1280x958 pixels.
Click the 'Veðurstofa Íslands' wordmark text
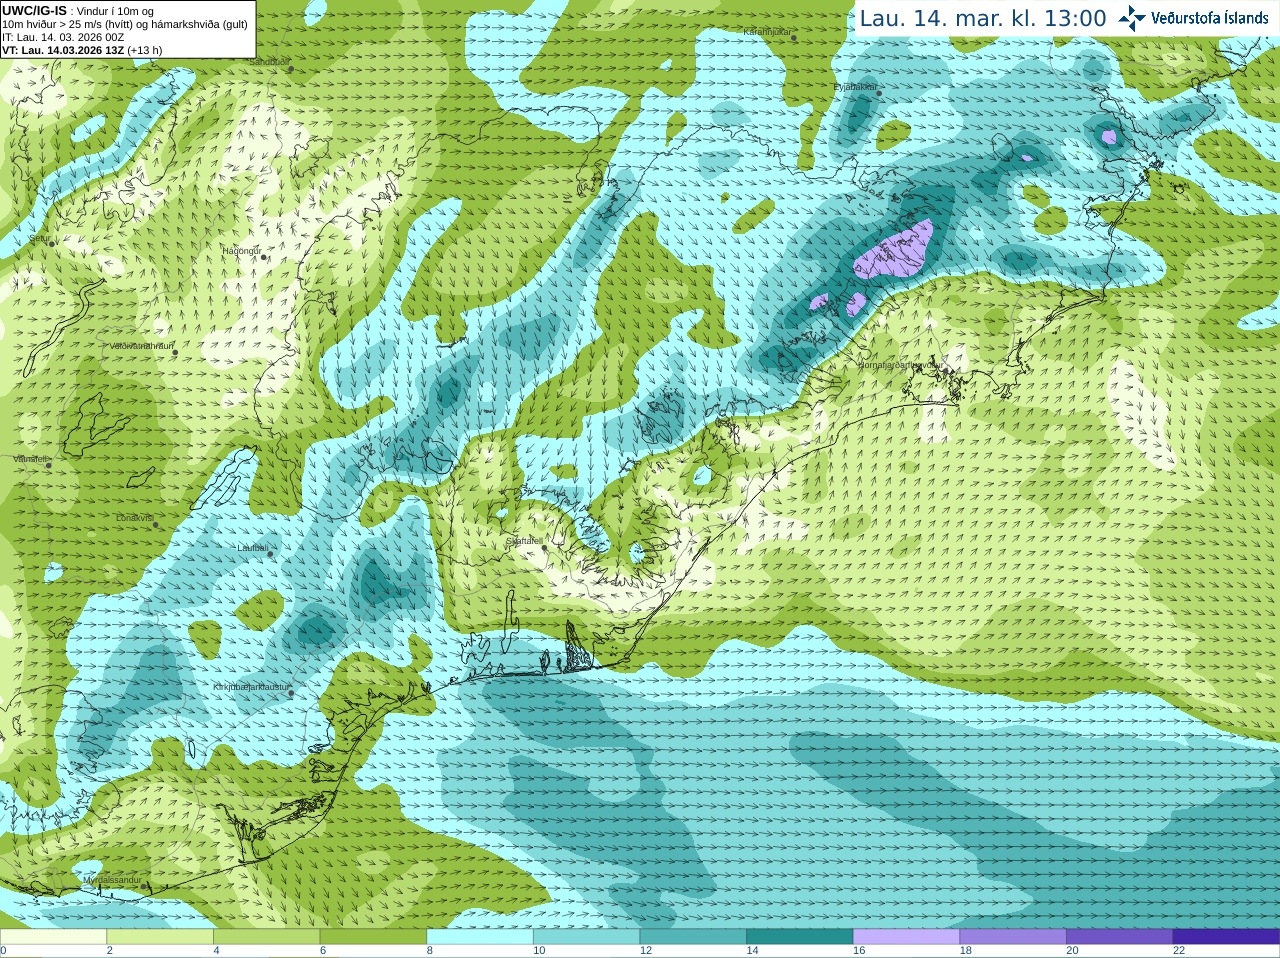pyautogui.click(x=1210, y=18)
